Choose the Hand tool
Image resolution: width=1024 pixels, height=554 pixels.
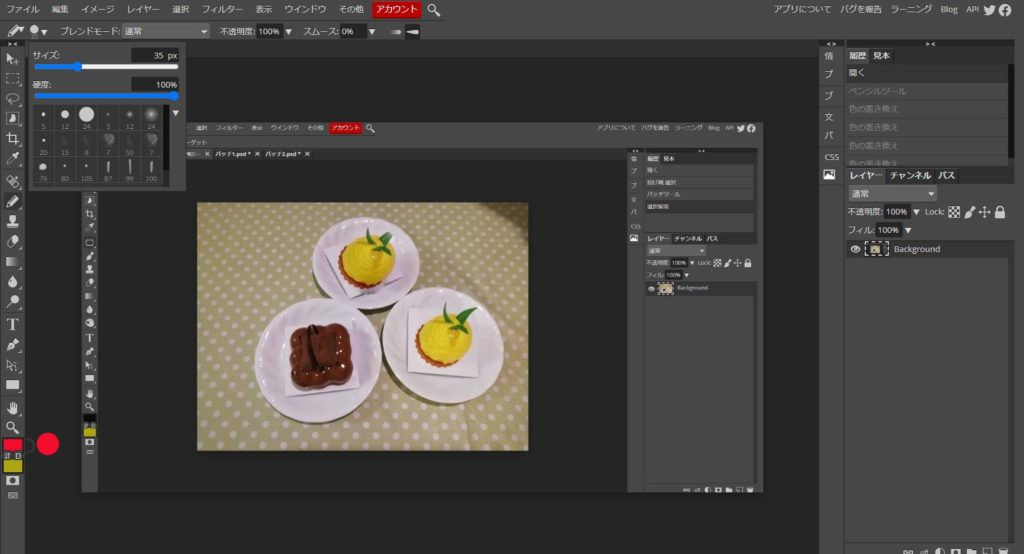[13, 408]
